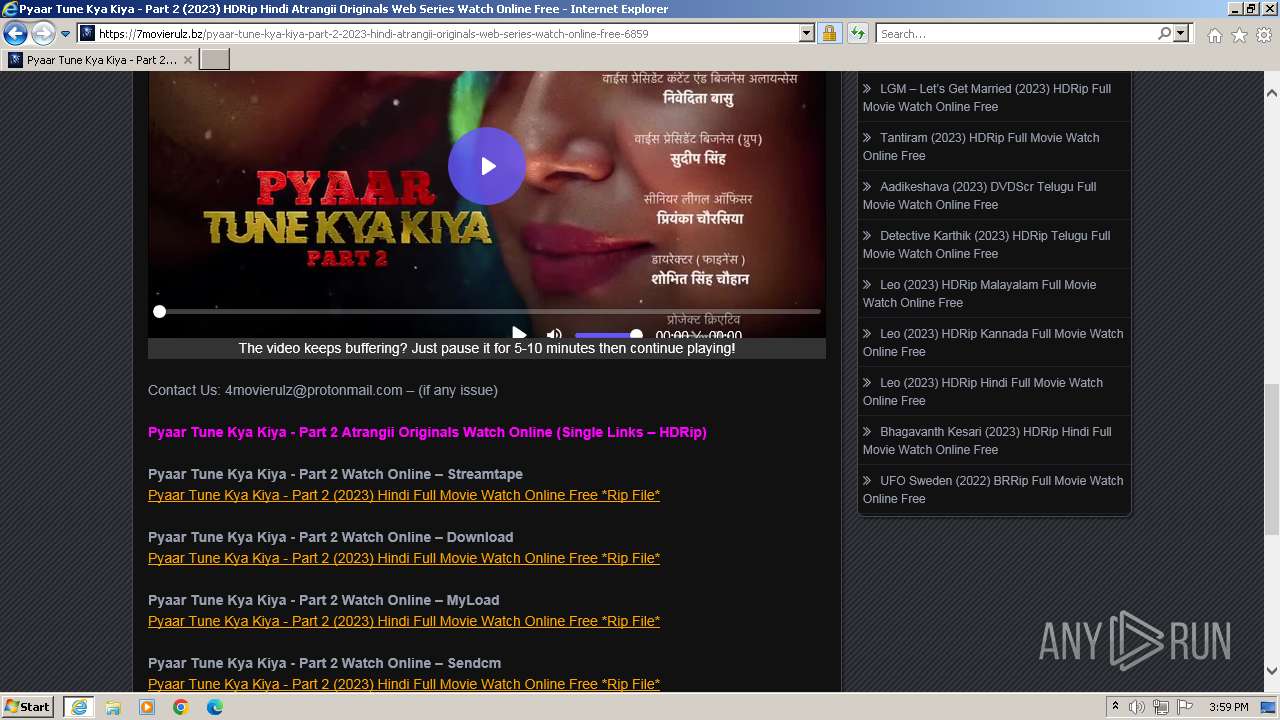Click the IE Search box
1280x720 pixels.
point(1015,33)
